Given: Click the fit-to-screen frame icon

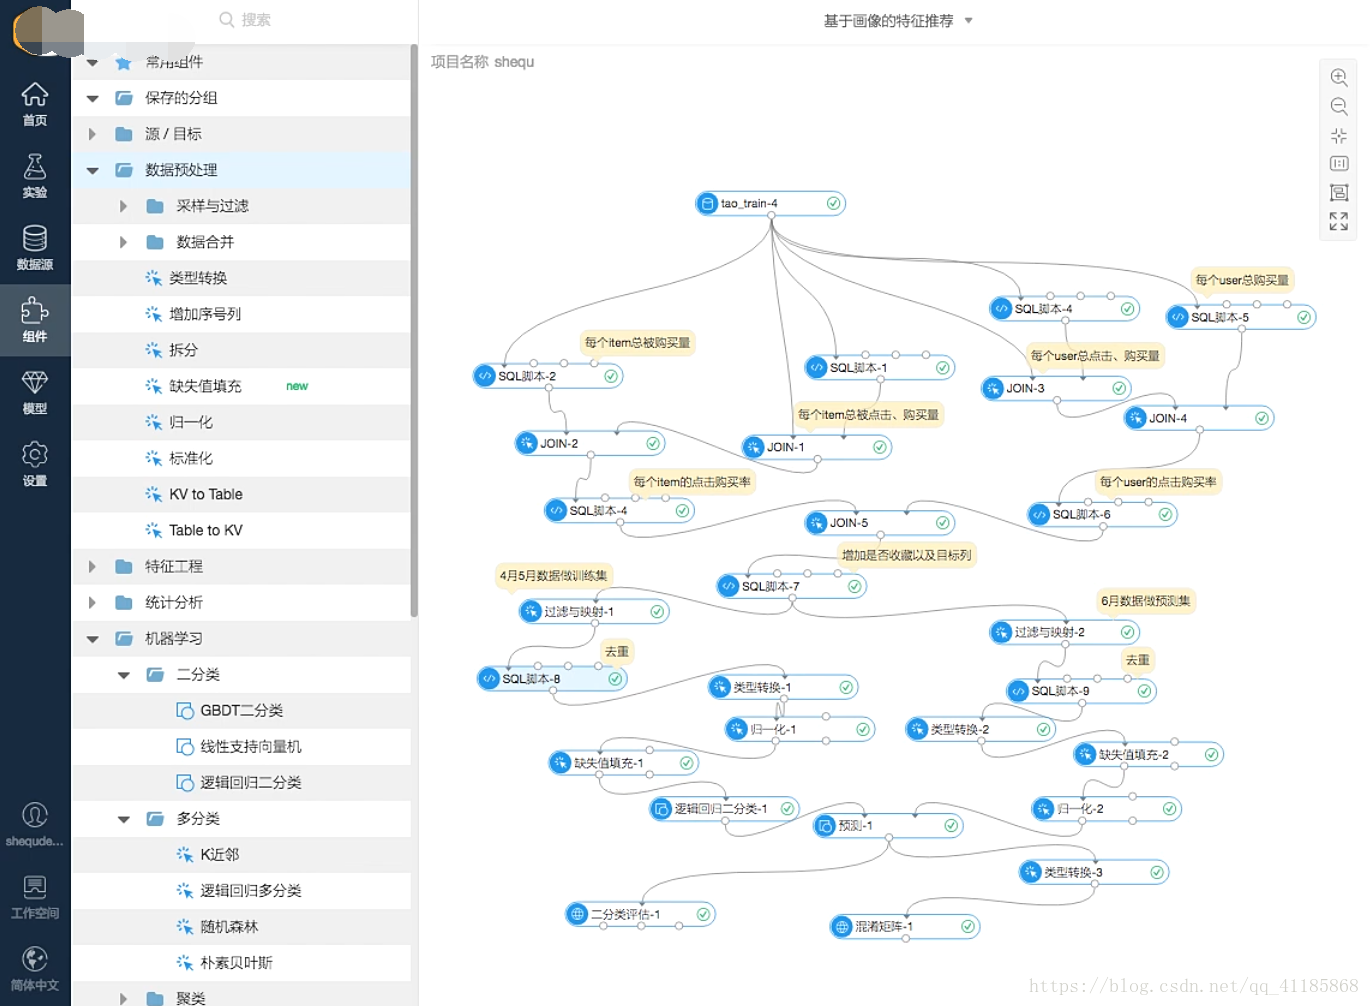Looking at the screenshot, I should point(1339,192).
